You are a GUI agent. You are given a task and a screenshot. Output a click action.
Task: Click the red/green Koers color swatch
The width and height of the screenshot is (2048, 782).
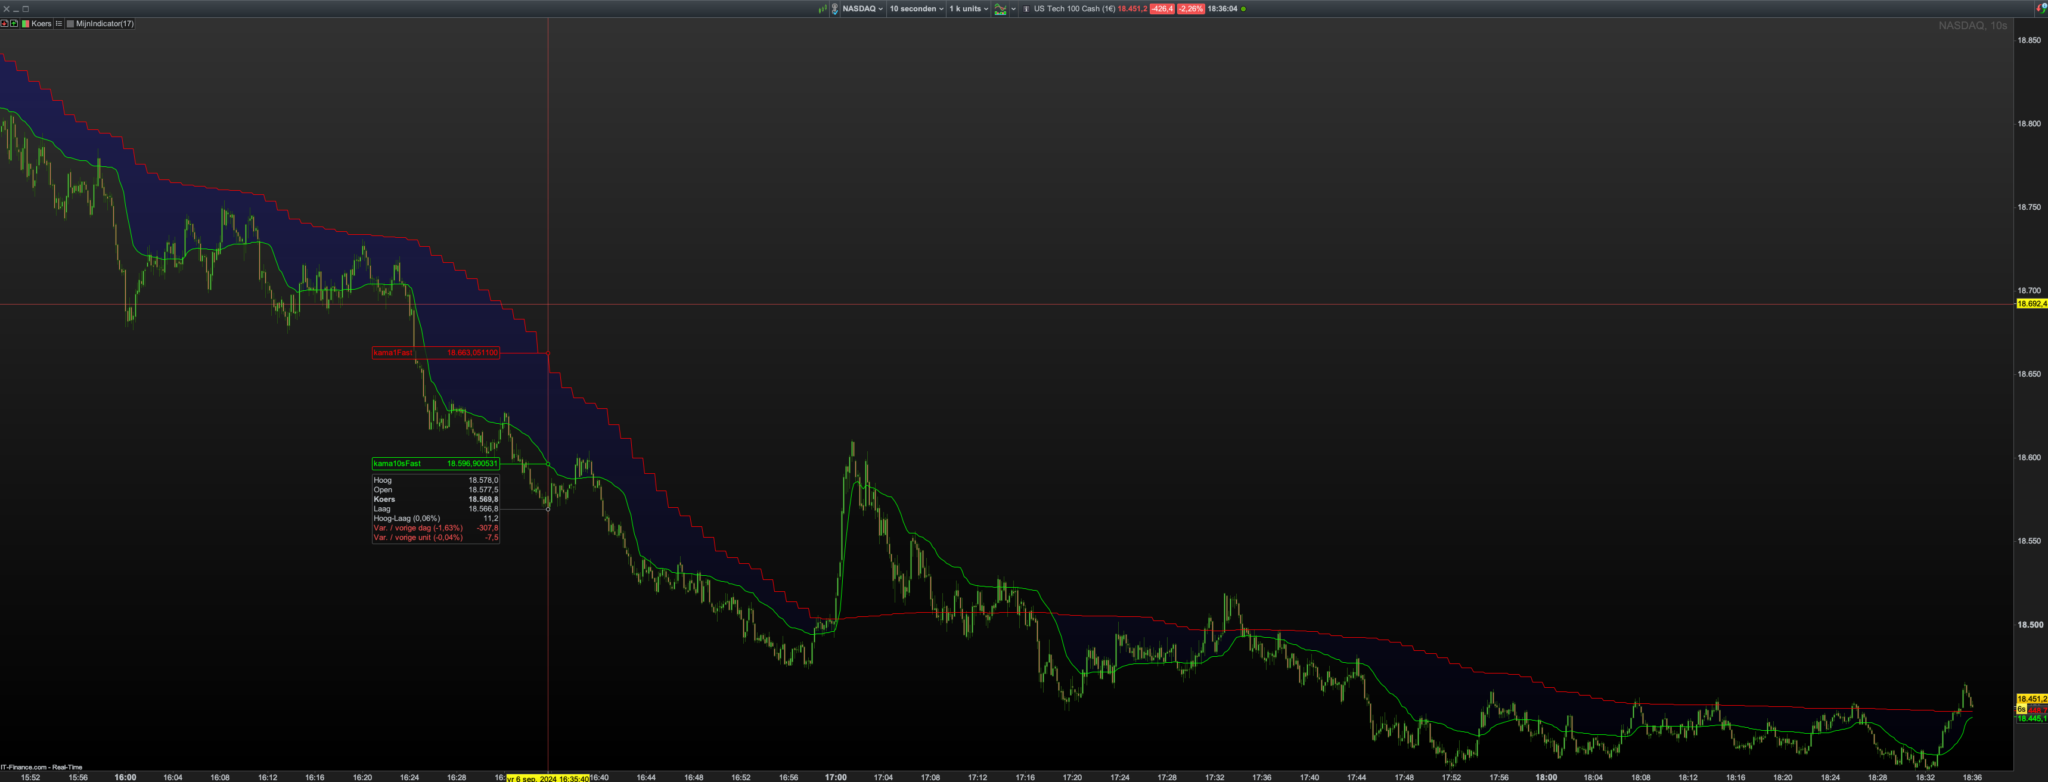(25, 23)
